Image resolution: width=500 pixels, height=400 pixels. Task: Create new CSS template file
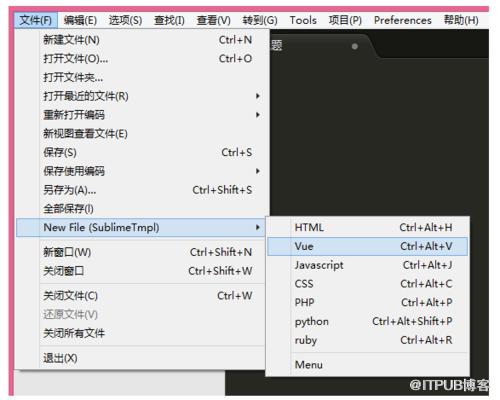coord(368,284)
